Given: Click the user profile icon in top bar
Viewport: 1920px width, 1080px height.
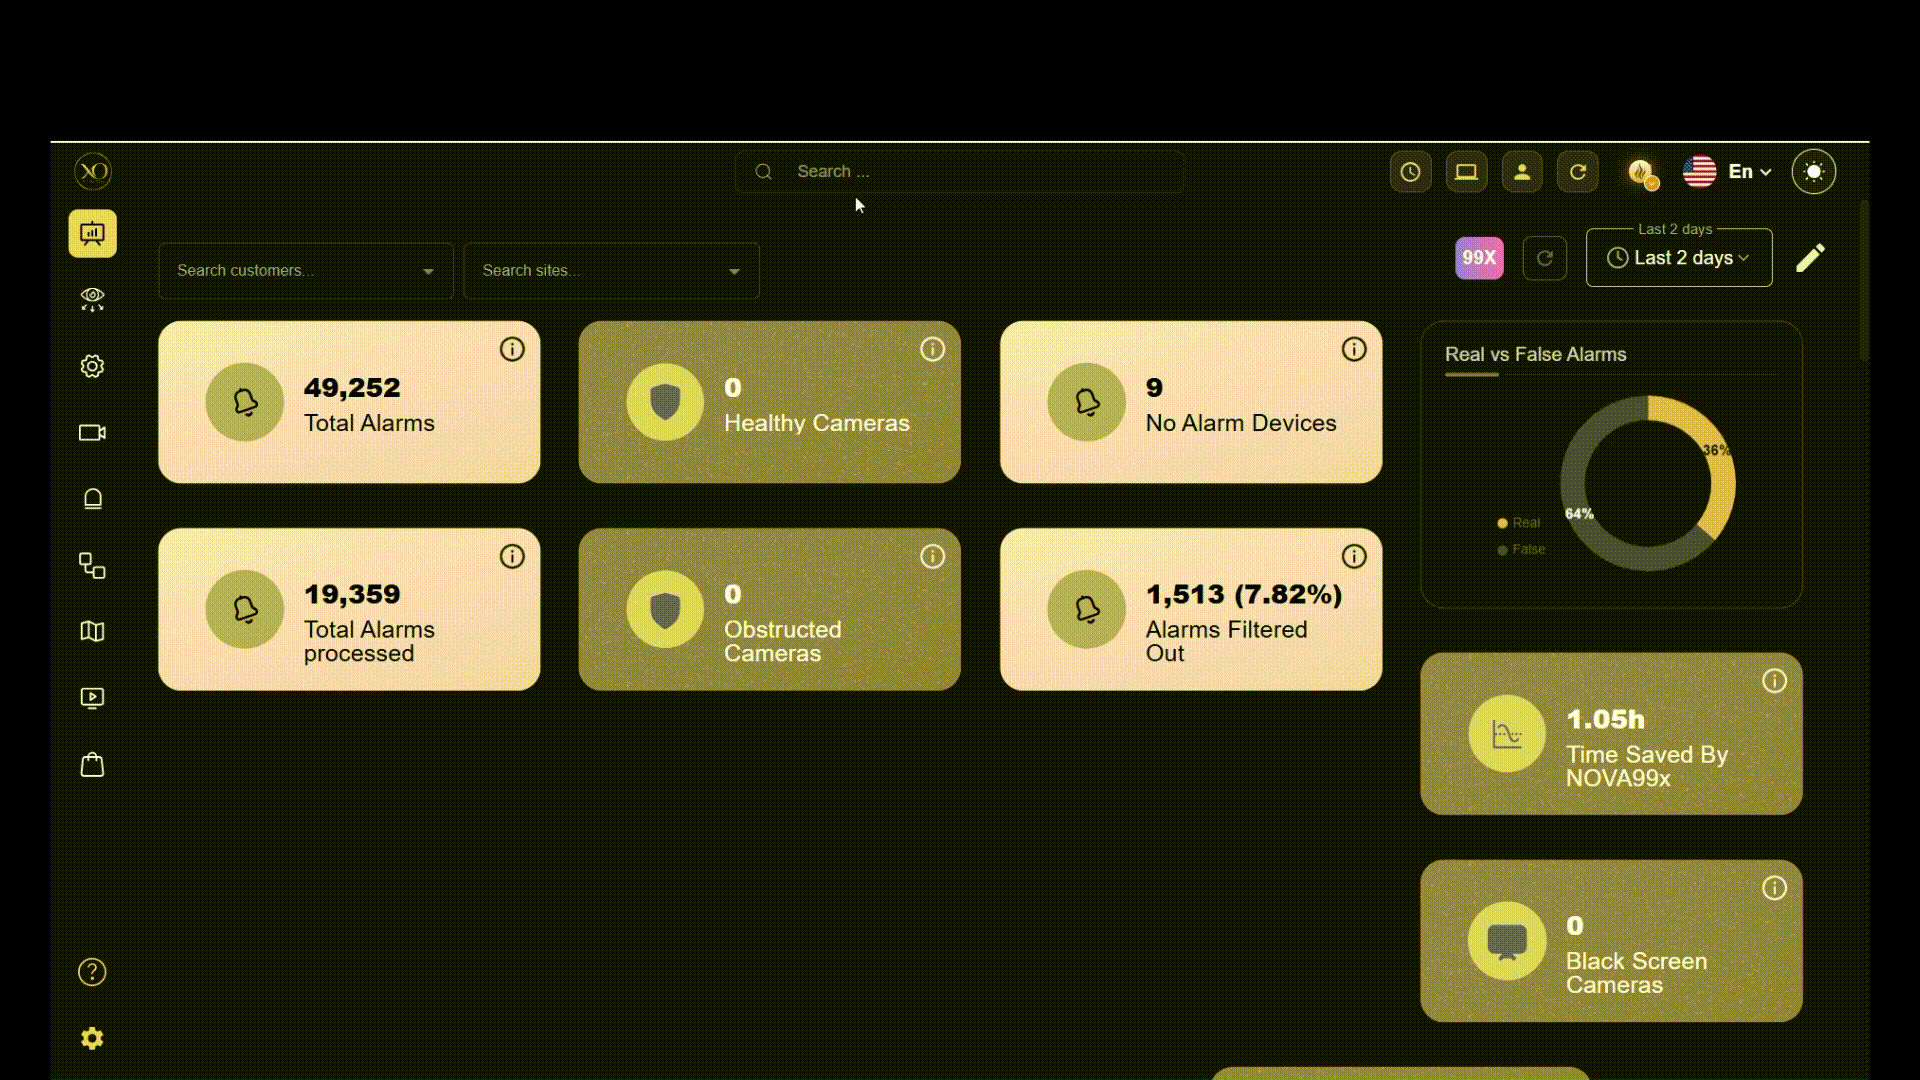Looking at the screenshot, I should tap(1522, 172).
